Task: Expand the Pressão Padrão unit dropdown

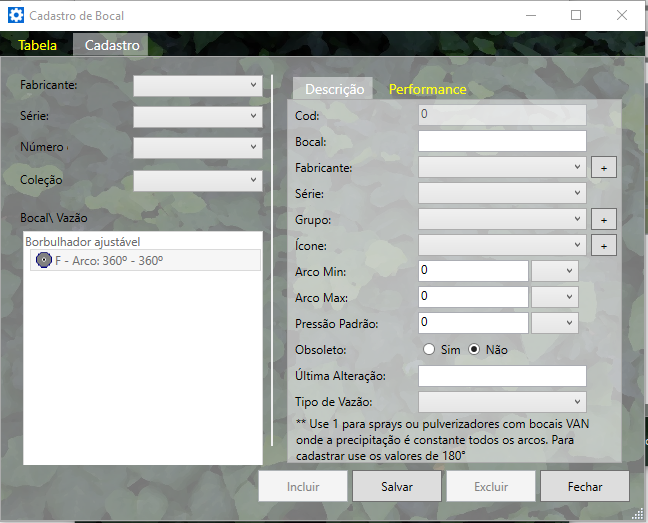Action: pos(555,323)
